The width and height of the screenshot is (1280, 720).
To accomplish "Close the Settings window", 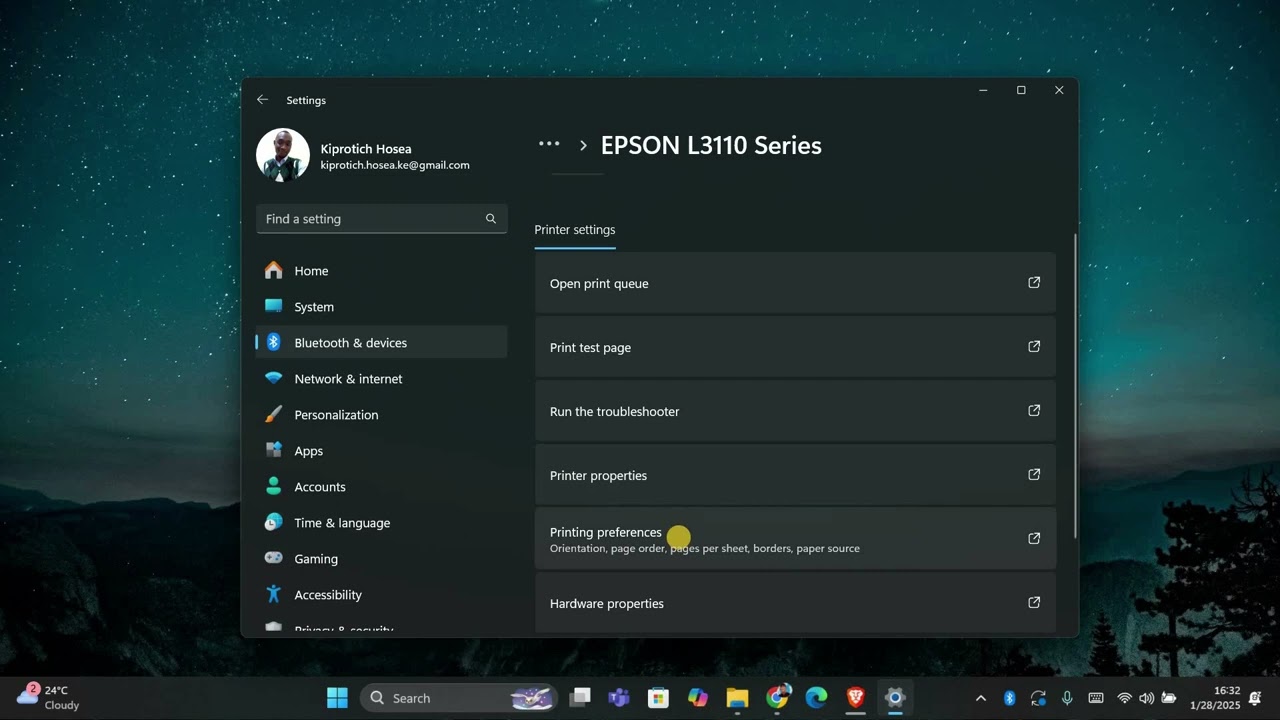I will click(1059, 90).
